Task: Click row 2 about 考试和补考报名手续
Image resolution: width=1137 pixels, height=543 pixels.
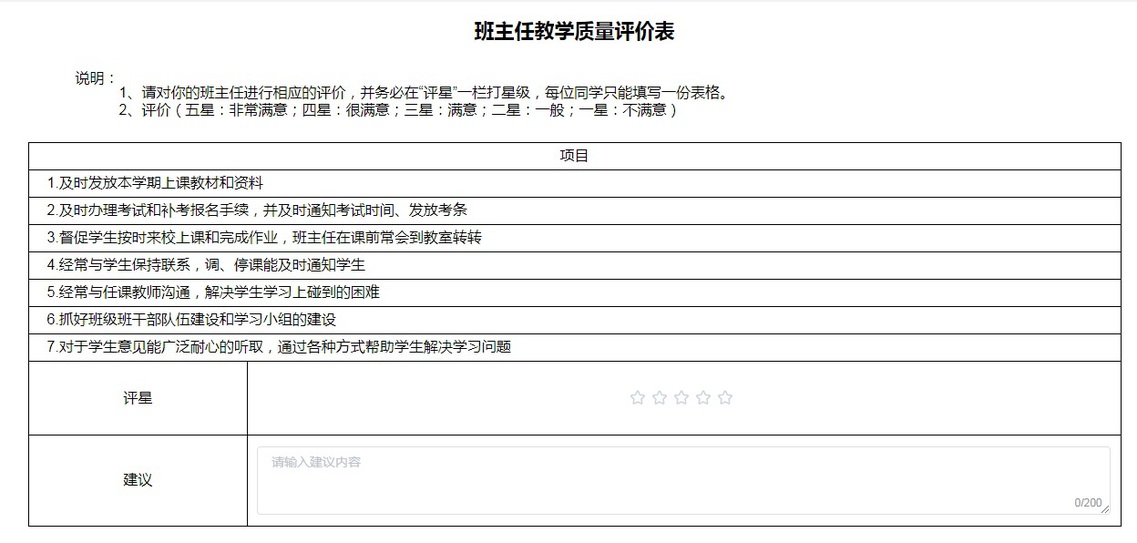Action: point(257,210)
